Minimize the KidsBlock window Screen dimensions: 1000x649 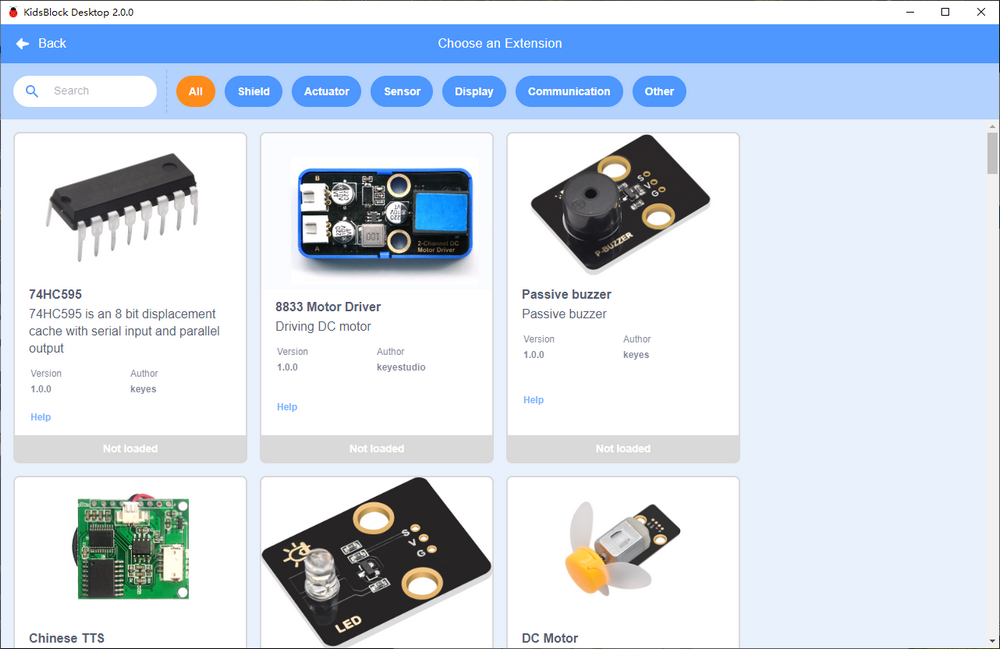[x=910, y=12]
